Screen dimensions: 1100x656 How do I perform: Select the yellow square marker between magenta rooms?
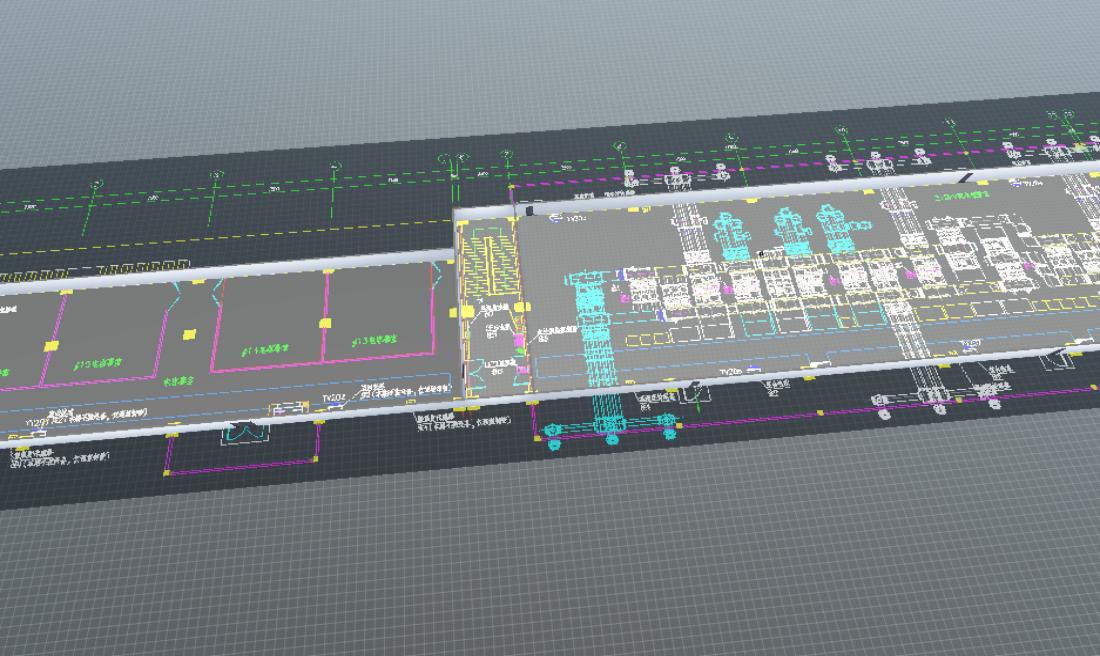coord(189,334)
